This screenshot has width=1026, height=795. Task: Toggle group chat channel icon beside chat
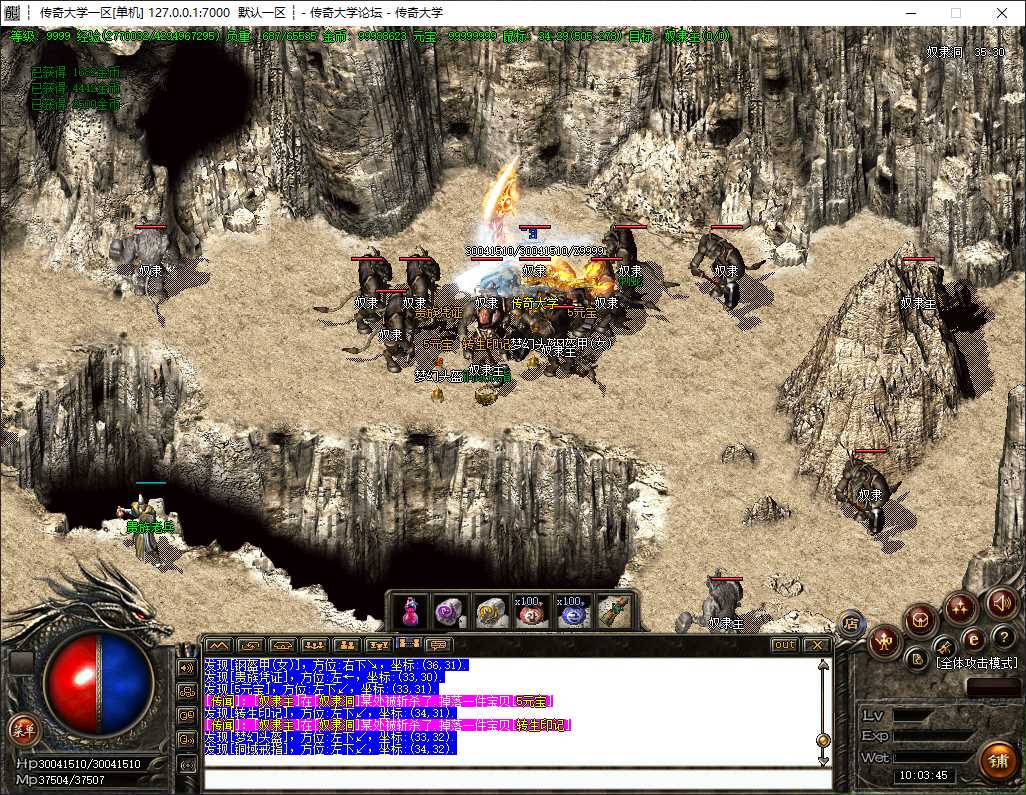pyautogui.click(x=187, y=692)
